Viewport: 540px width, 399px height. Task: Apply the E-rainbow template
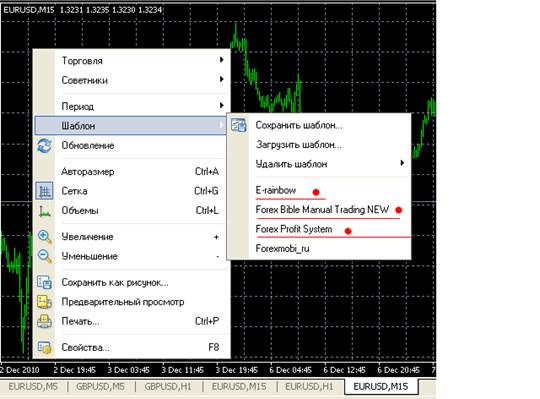tap(319, 190)
